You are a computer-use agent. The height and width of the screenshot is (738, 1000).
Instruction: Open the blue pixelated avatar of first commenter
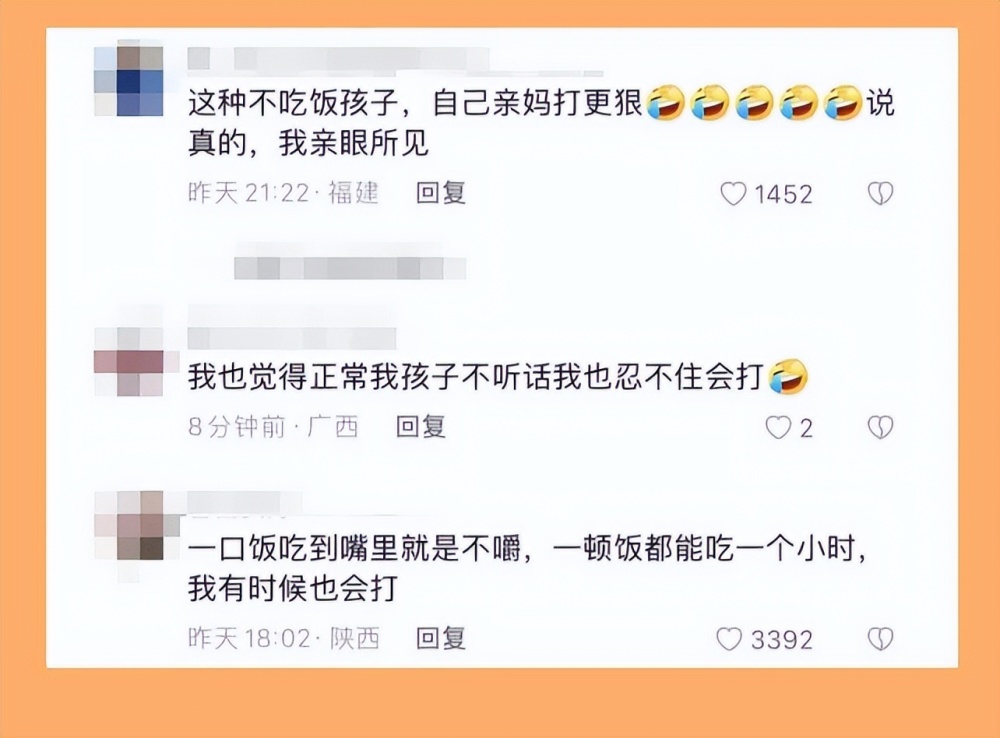coord(129,80)
